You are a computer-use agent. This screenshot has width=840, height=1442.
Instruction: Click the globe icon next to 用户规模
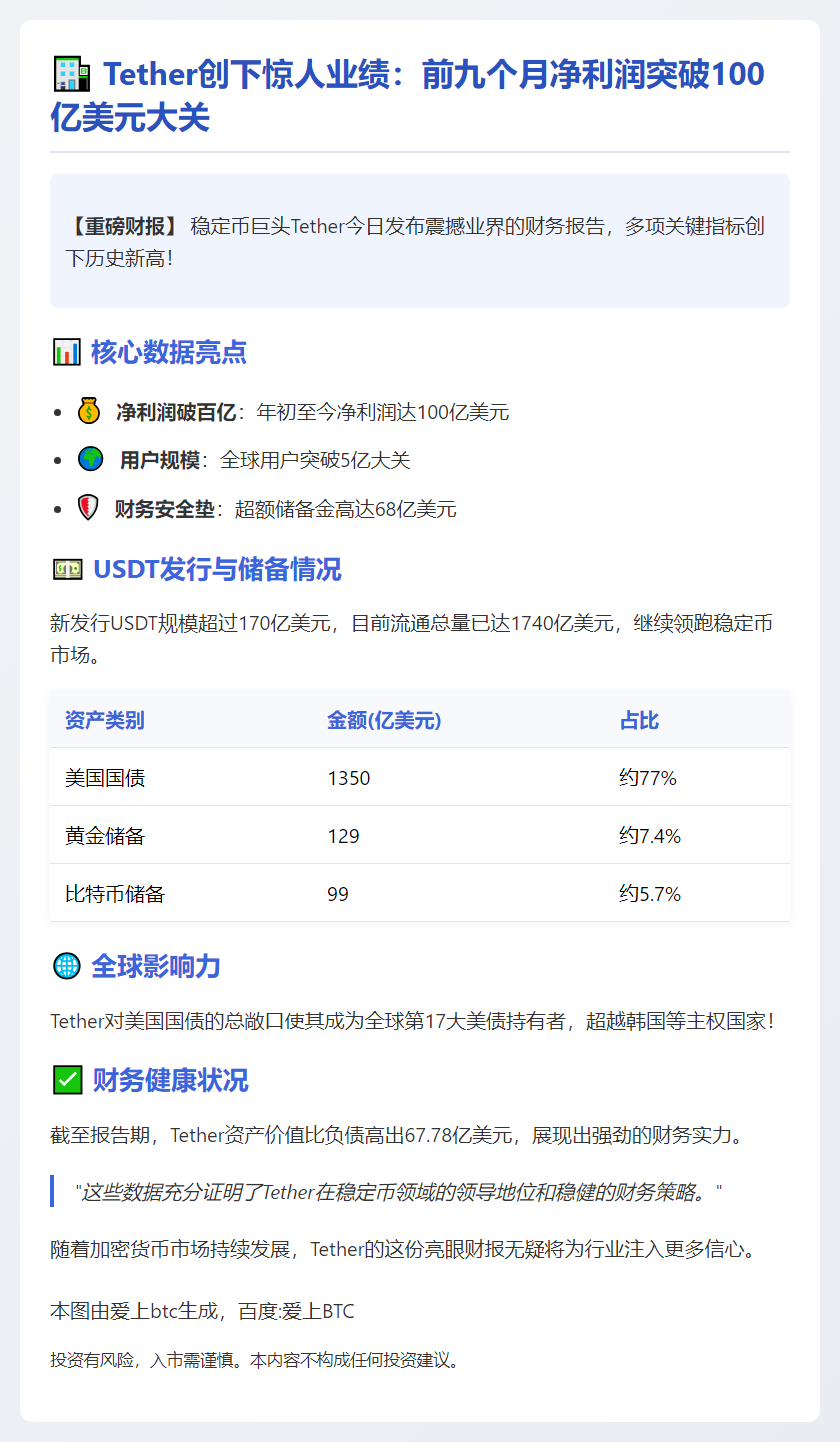click(x=87, y=459)
